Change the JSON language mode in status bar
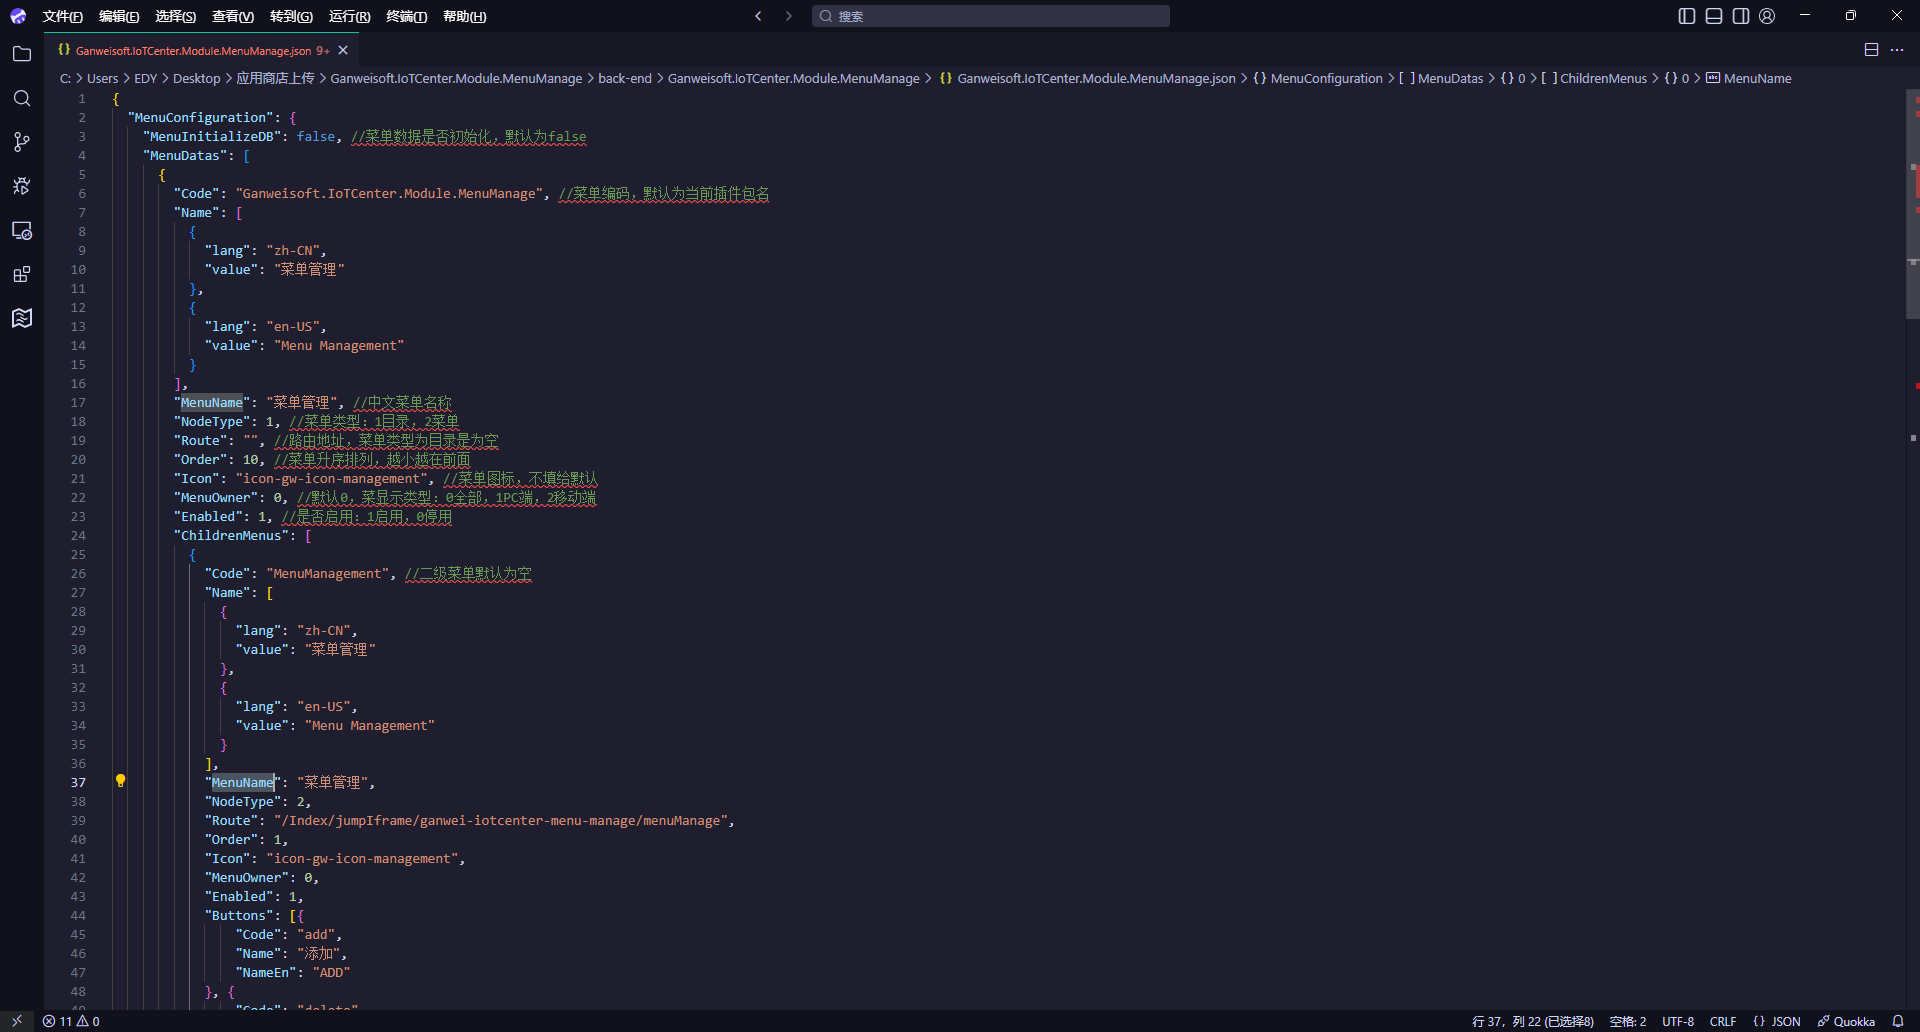The image size is (1920, 1032). (1777, 1021)
